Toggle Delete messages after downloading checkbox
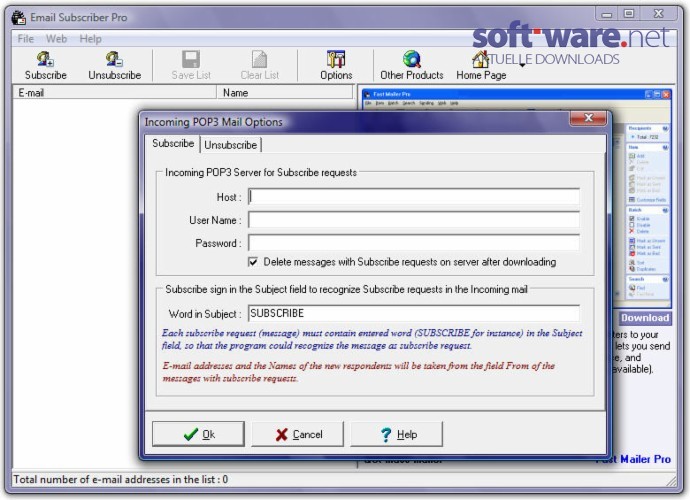The image size is (690, 500). (x=253, y=262)
